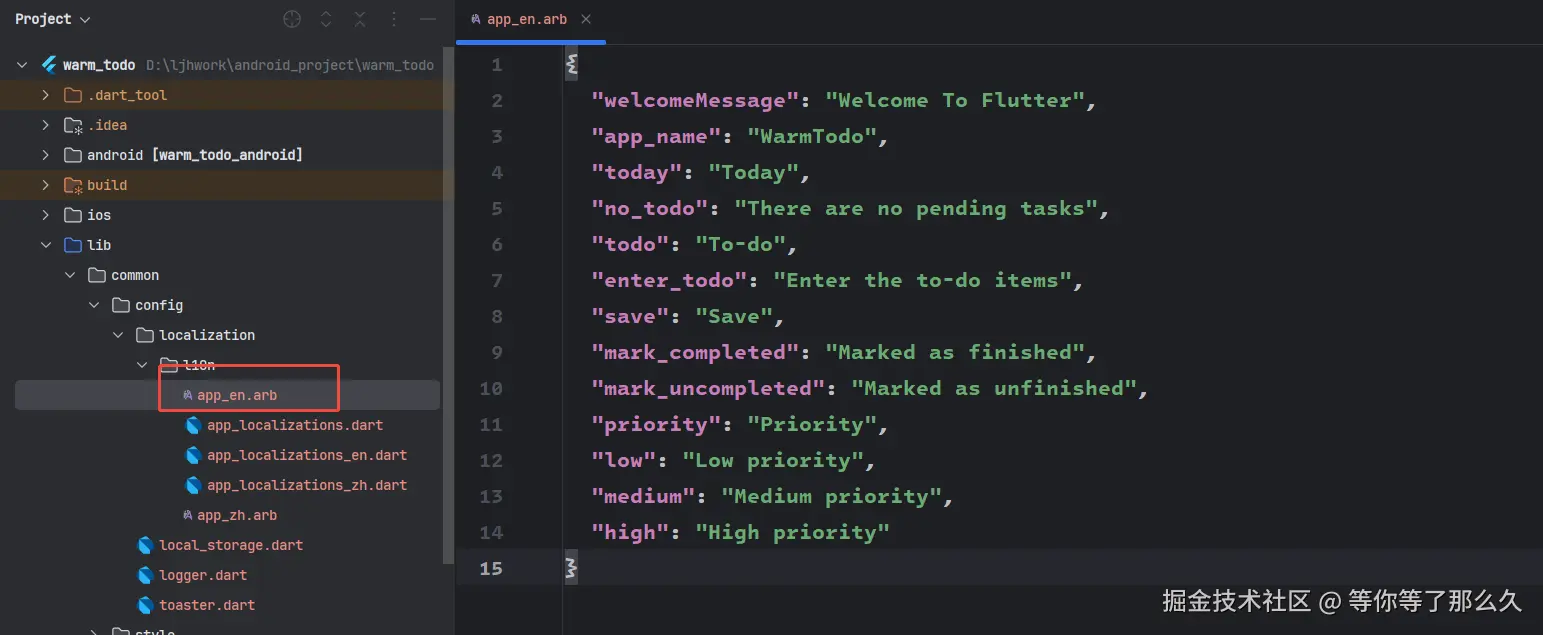Click the arb file icon of app_zh.arb
This screenshot has width=1543, height=635.
[x=187, y=515]
